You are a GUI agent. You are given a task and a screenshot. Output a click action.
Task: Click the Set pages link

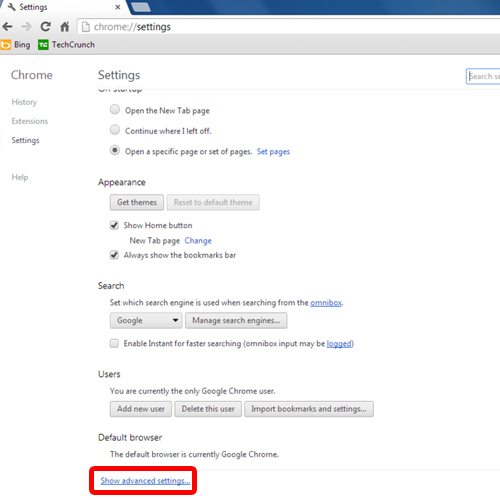273,152
